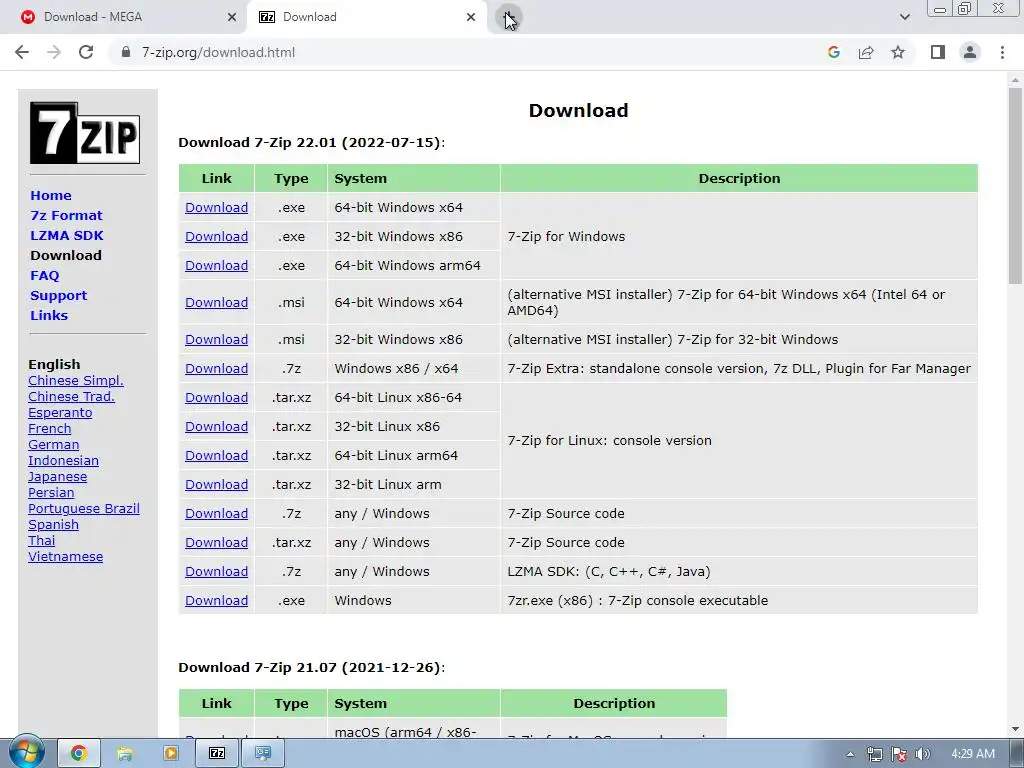Download the 7-Zip Extra .7z package
1024x768 pixels.
216,368
